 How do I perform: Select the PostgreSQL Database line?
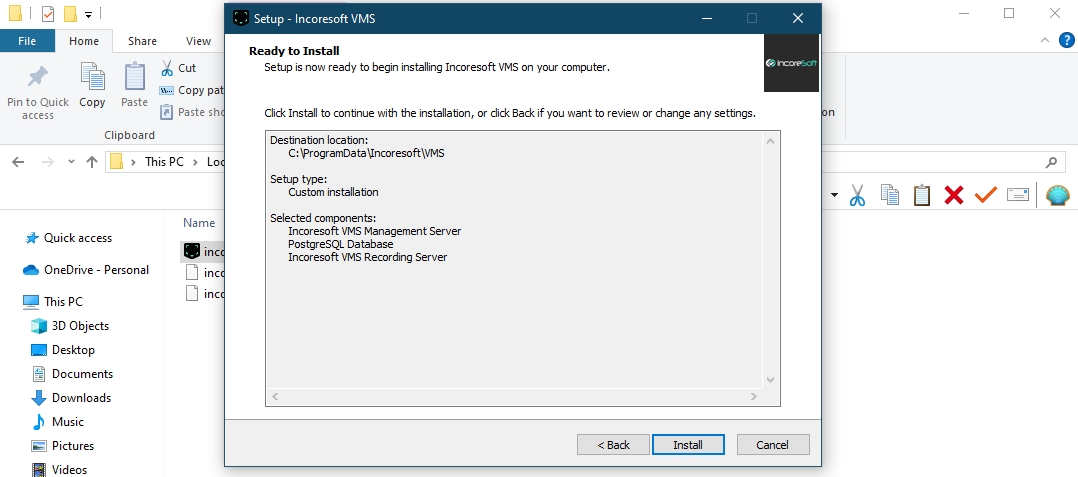pos(341,244)
